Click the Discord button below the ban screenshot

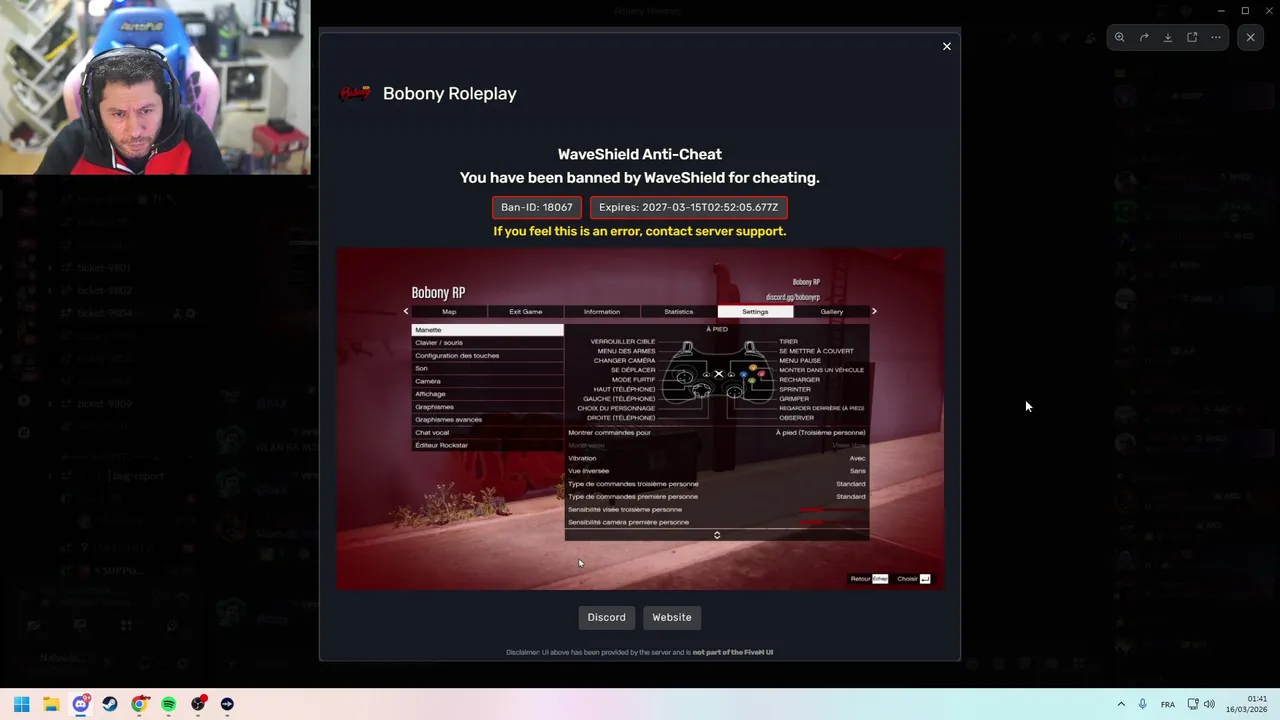click(x=606, y=617)
